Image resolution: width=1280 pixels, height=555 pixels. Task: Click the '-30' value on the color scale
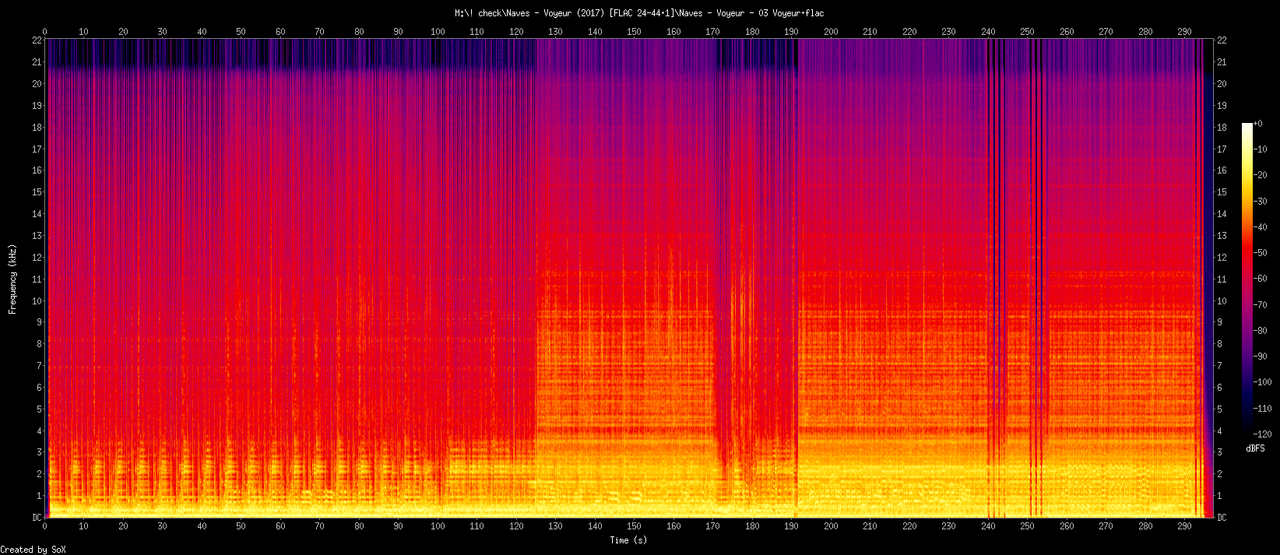point(1262,200)
